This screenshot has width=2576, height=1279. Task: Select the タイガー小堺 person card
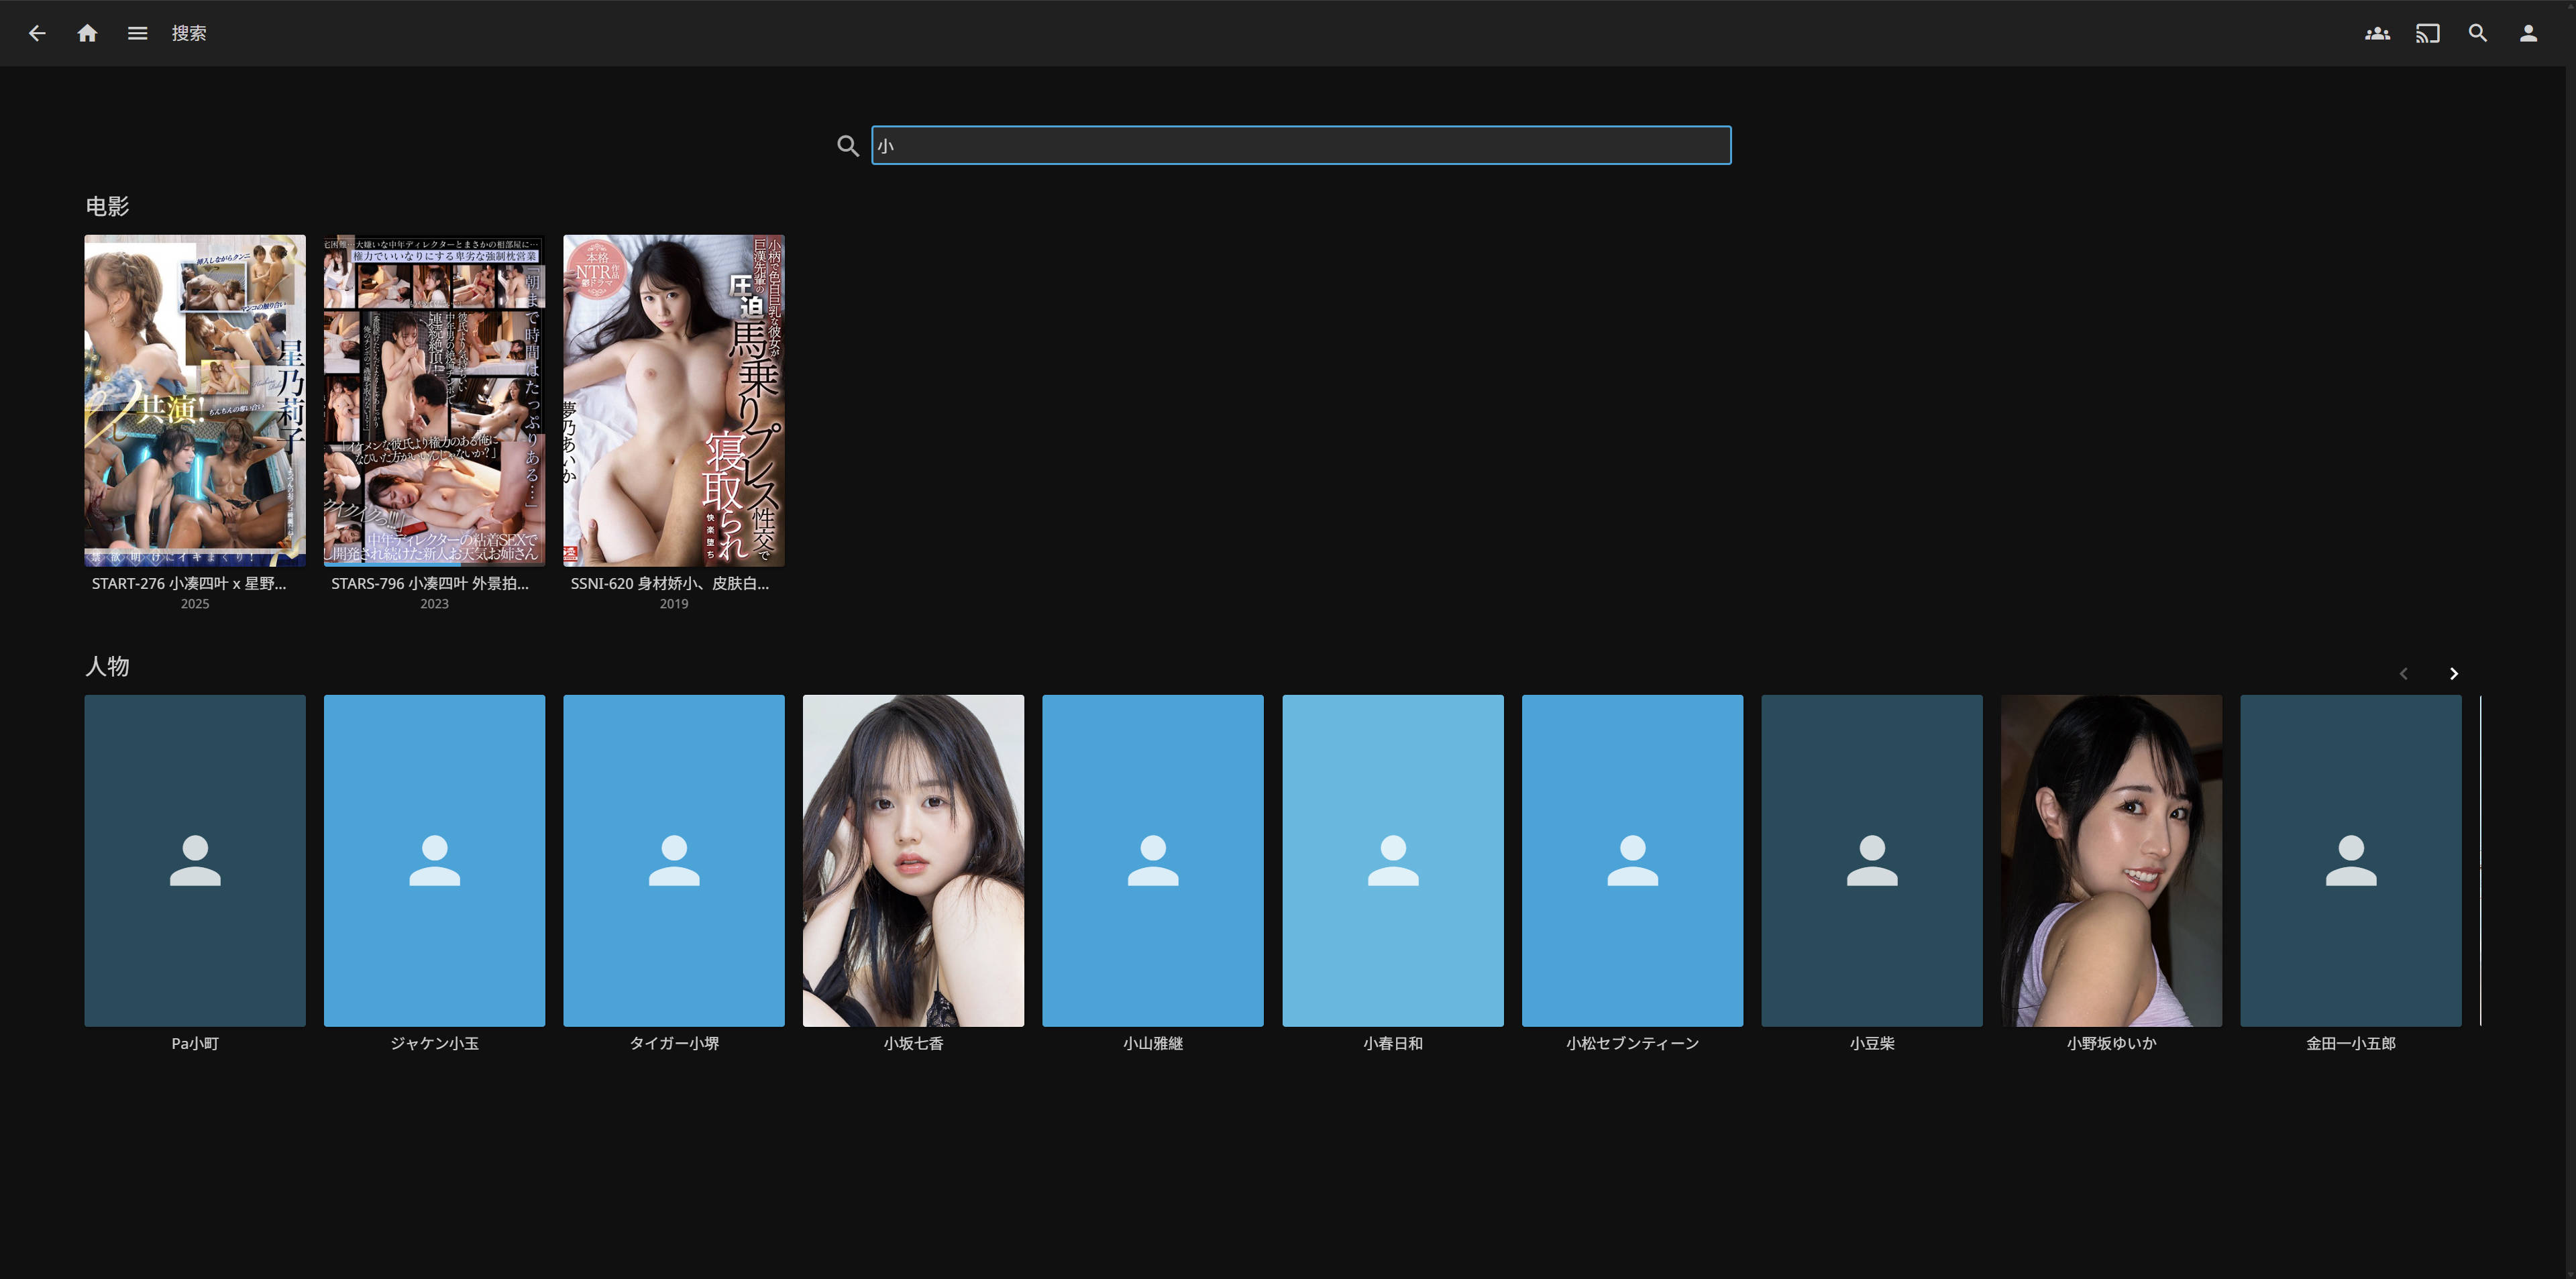coord(674,860)
